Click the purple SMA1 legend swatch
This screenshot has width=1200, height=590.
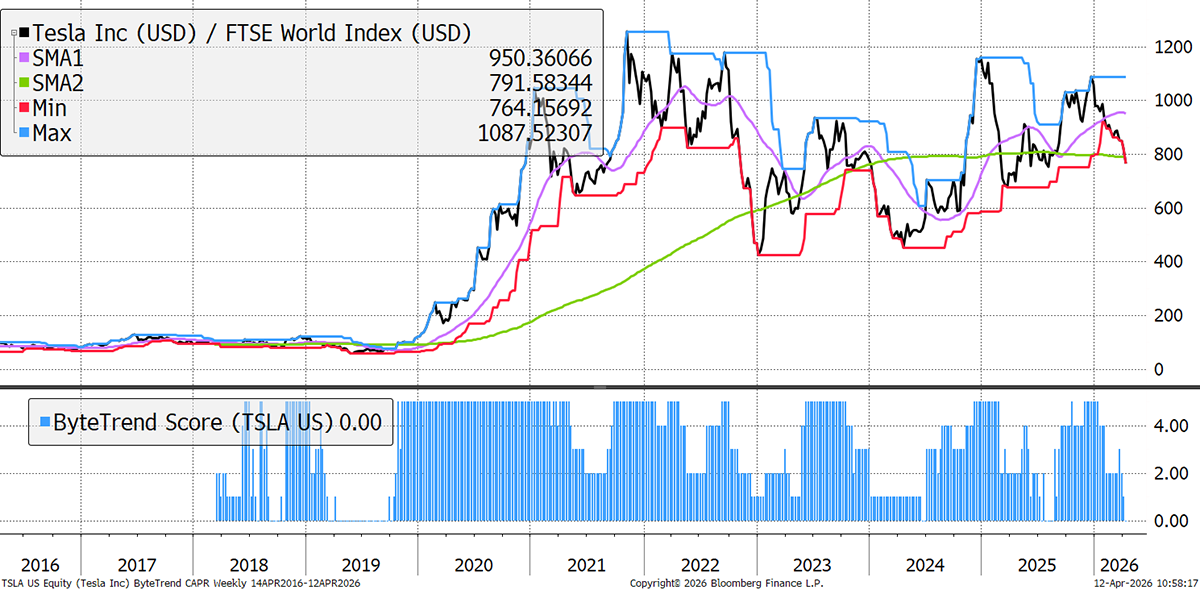tap(23, 60)
